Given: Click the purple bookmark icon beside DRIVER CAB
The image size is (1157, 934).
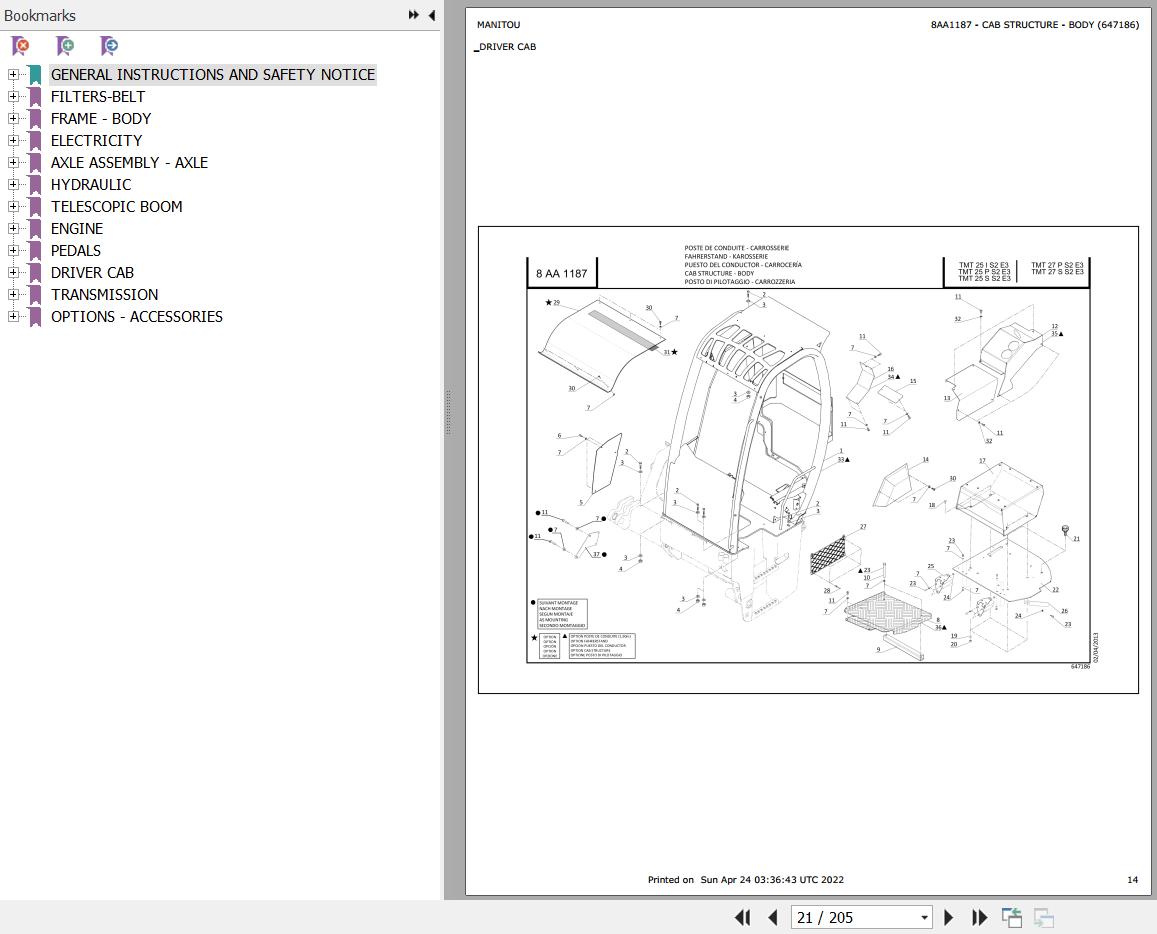Looking at the screenshot, I should coord(34,272).
